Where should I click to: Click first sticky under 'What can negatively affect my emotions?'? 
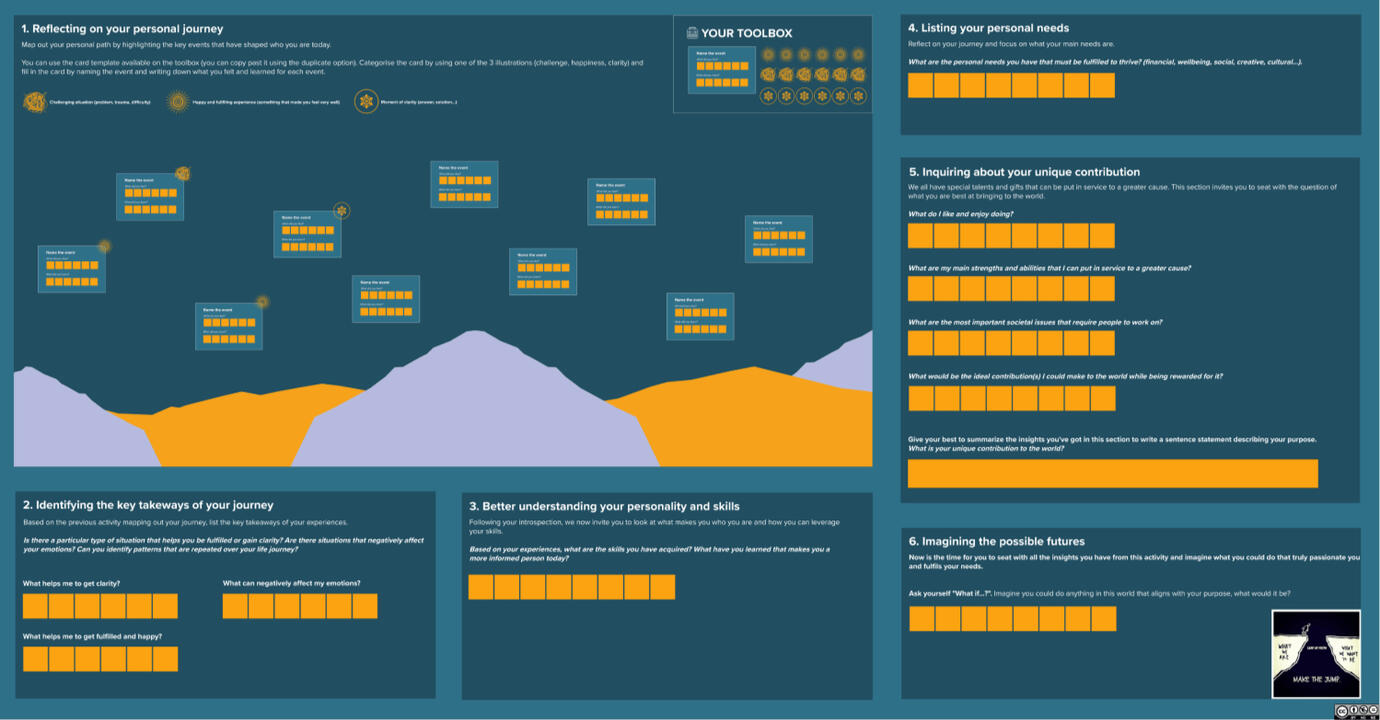click(235, 606)
